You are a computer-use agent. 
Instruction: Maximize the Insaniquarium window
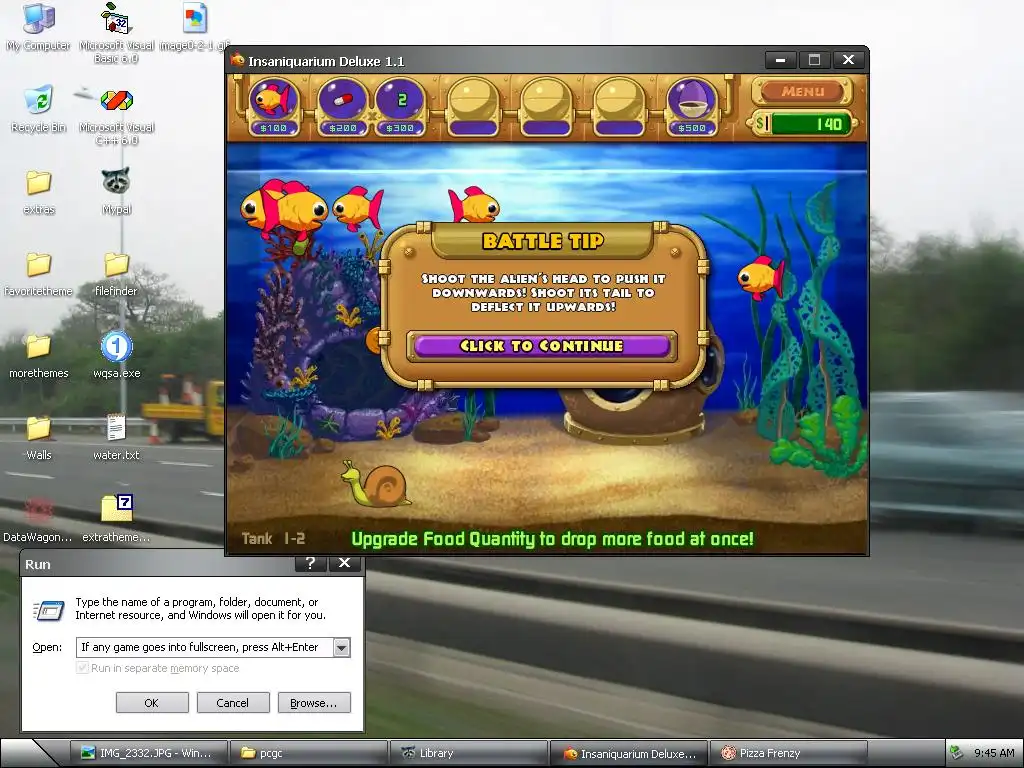pos(814,60)
